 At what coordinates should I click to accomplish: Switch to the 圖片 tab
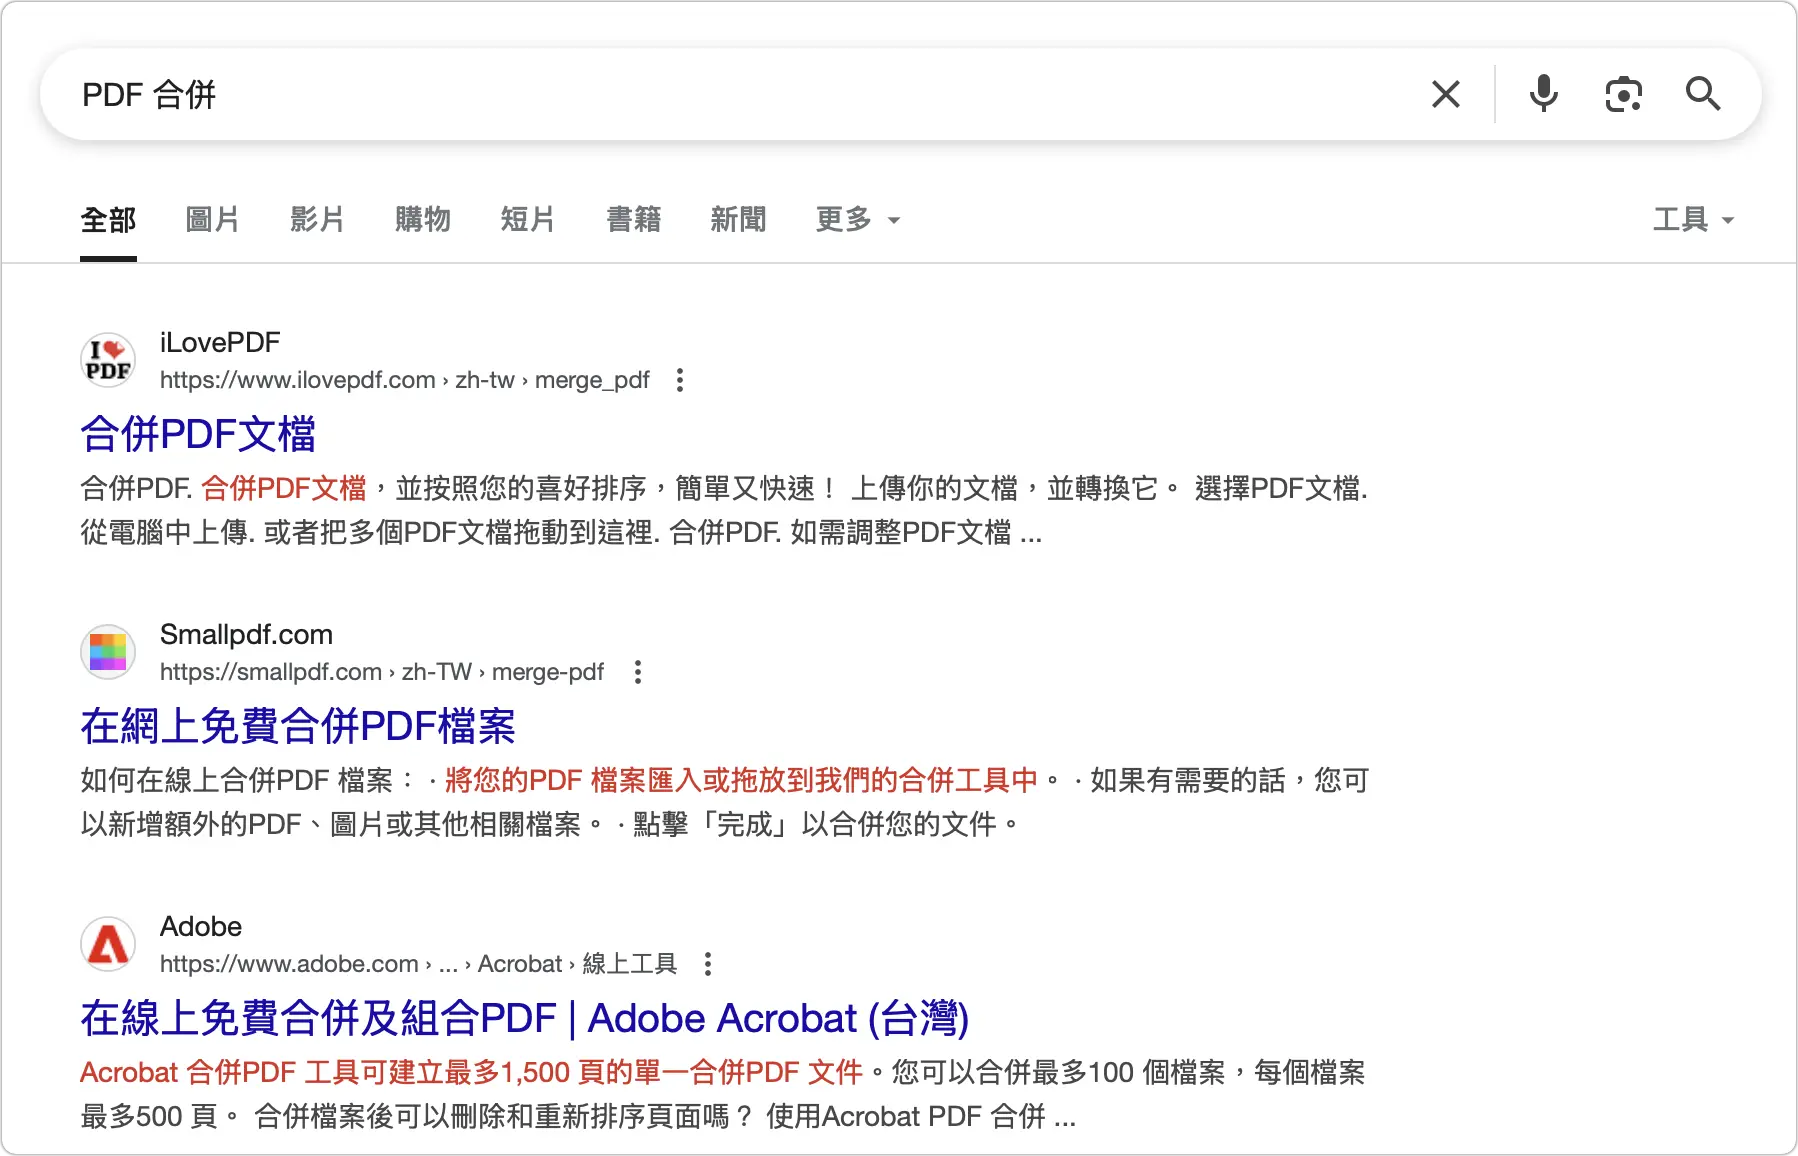[213, 220]
